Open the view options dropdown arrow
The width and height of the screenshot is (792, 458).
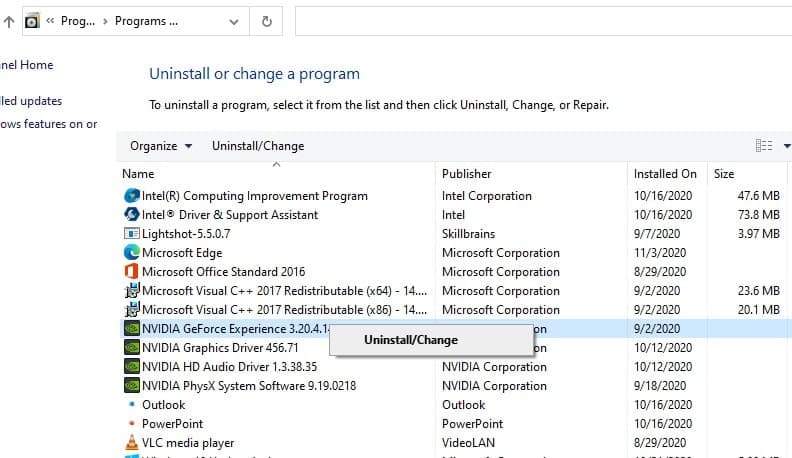(x=786, y=146)
